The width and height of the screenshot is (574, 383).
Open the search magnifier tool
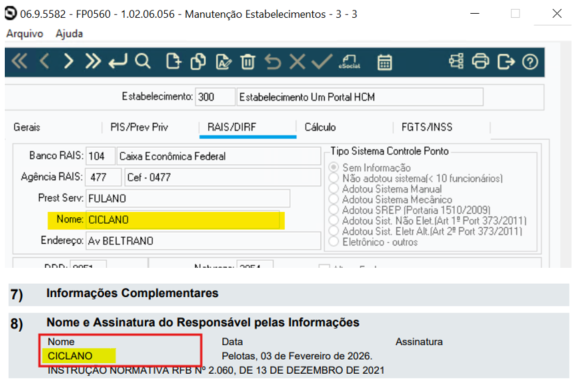tap(142, 61)
